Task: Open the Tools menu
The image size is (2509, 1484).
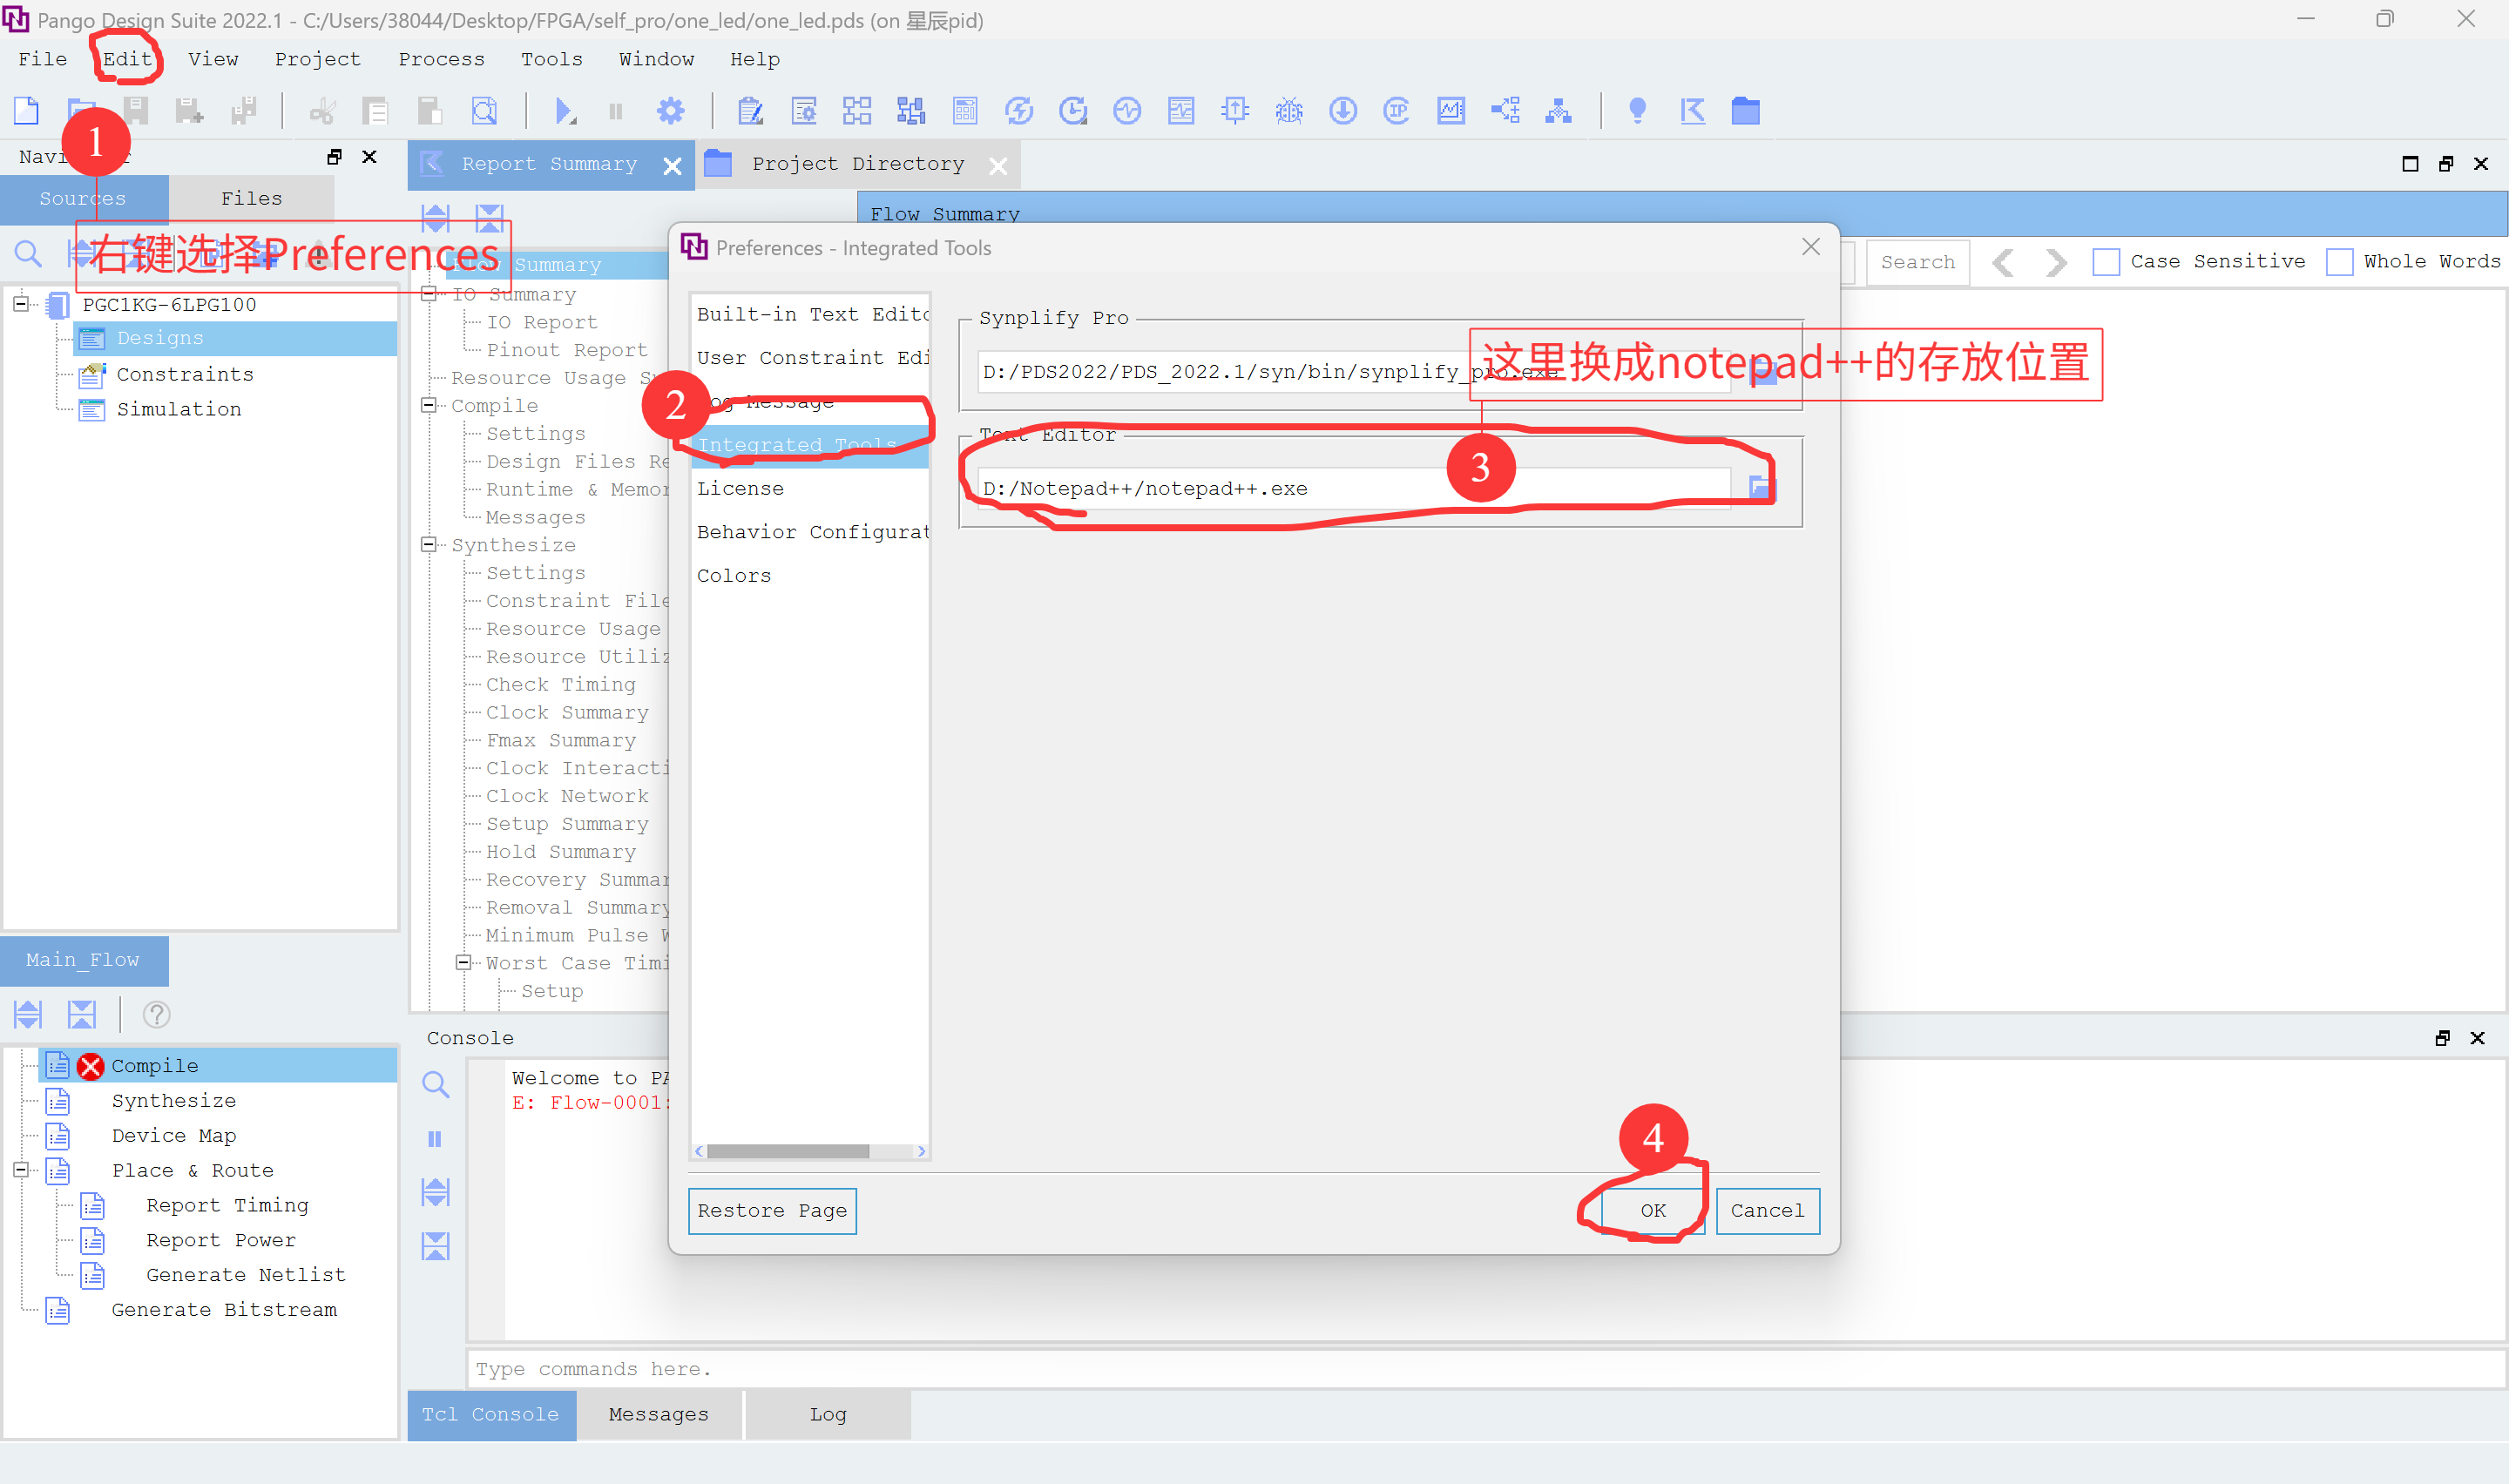Action: [x=551, y=59]
